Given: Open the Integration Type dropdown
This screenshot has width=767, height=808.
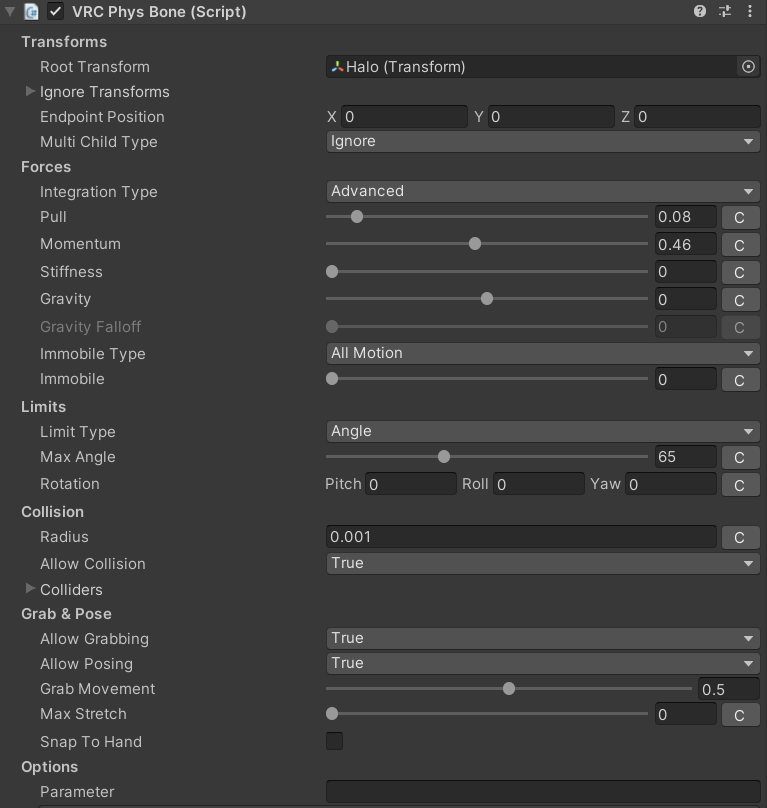Looking at the screenshot, I should 543,191.
